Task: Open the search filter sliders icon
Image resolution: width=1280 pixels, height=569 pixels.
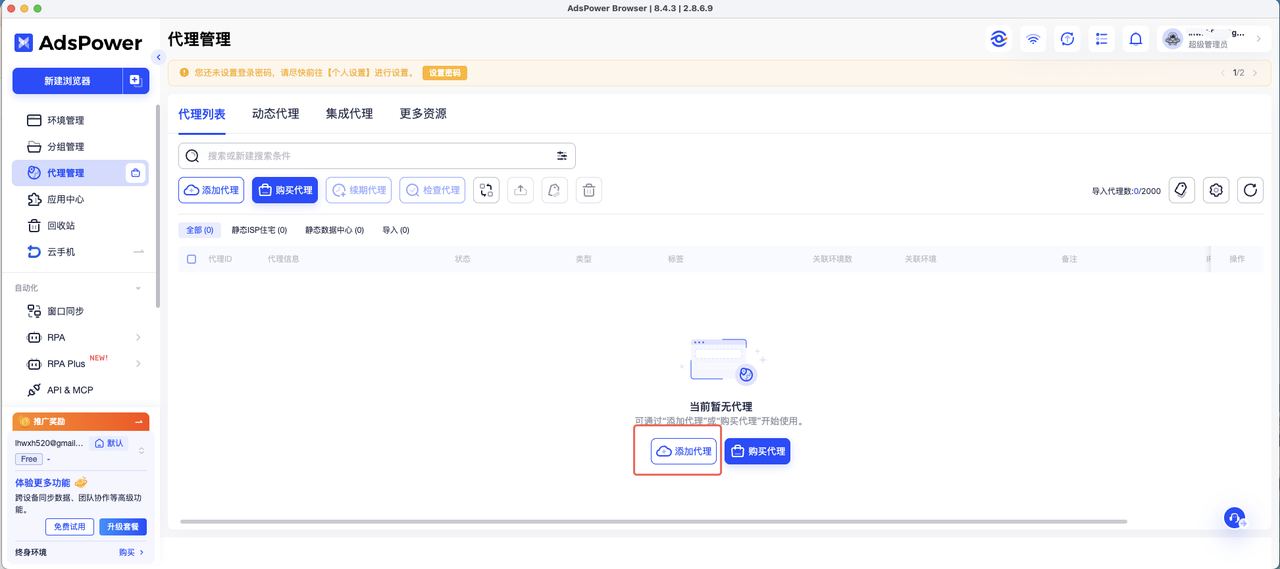Action: click(x=562, y=156)
